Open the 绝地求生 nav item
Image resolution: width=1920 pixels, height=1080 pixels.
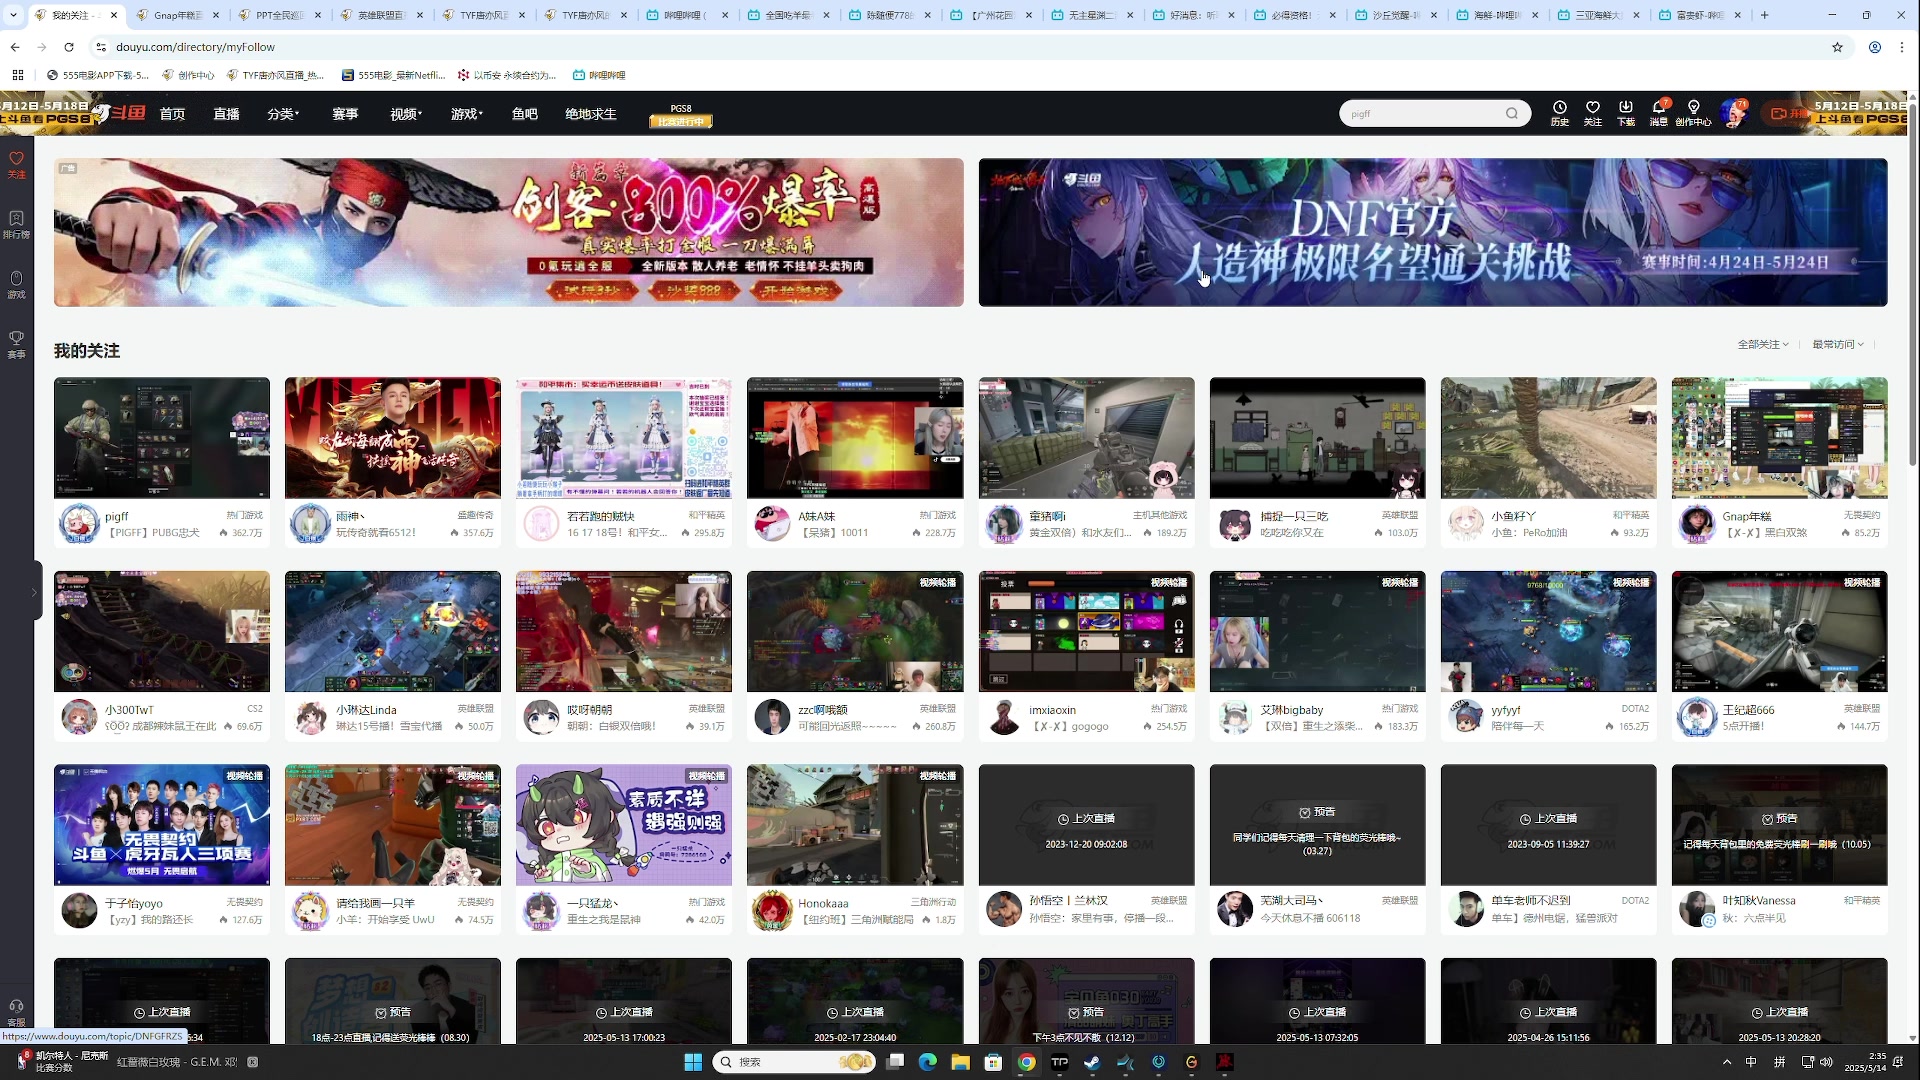tap(591, 114)
